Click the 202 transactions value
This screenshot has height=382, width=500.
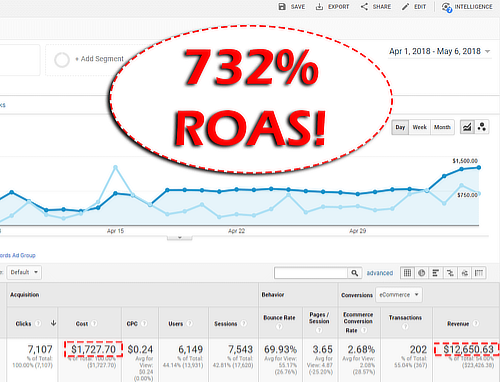tap(418, 349)
